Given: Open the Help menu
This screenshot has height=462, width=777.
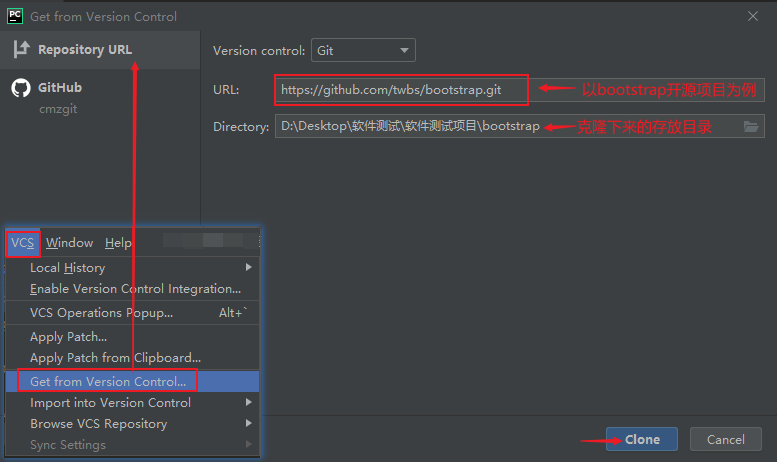Looking at the screenshot, I should coord(118,243).
